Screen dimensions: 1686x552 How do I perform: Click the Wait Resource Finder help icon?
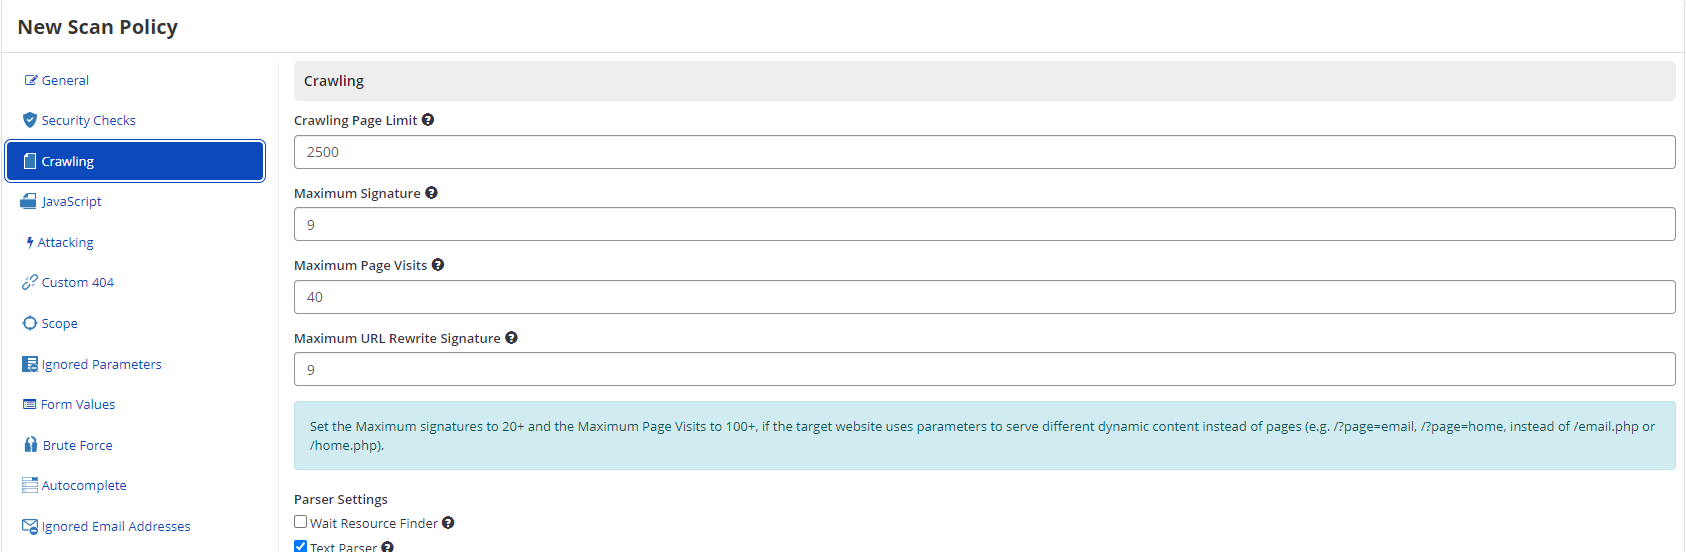[448, 523]
